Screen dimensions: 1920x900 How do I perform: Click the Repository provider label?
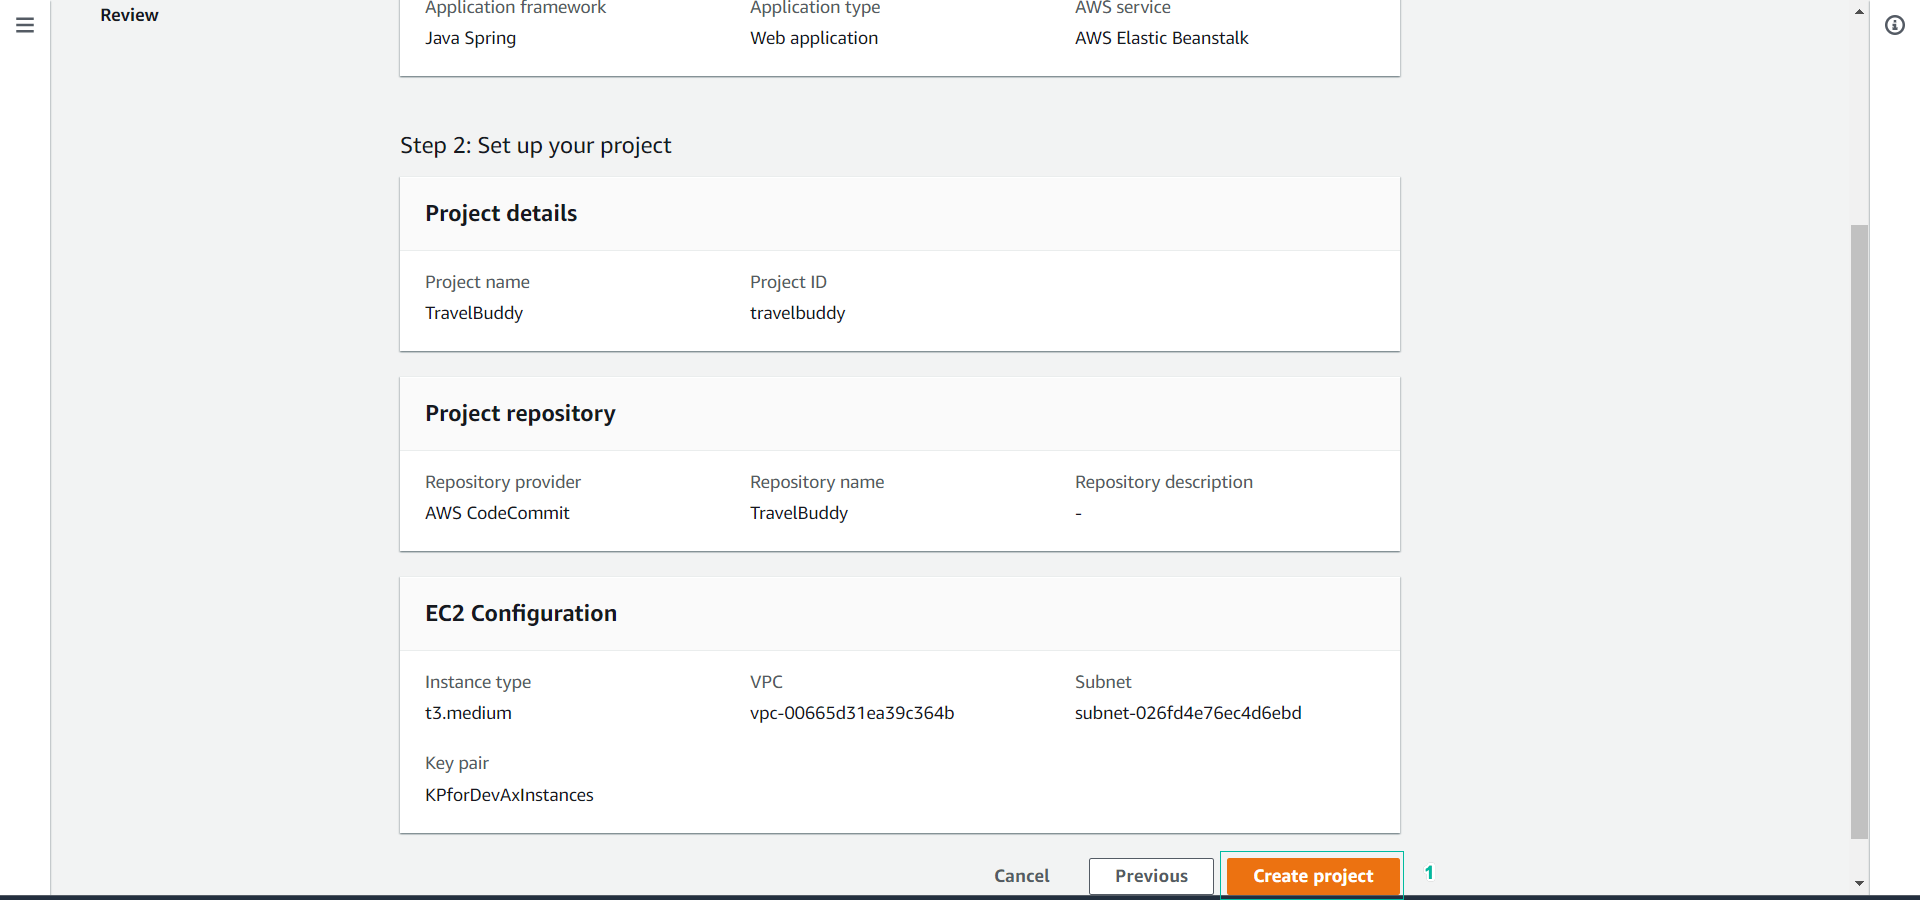tap(502, 482)
